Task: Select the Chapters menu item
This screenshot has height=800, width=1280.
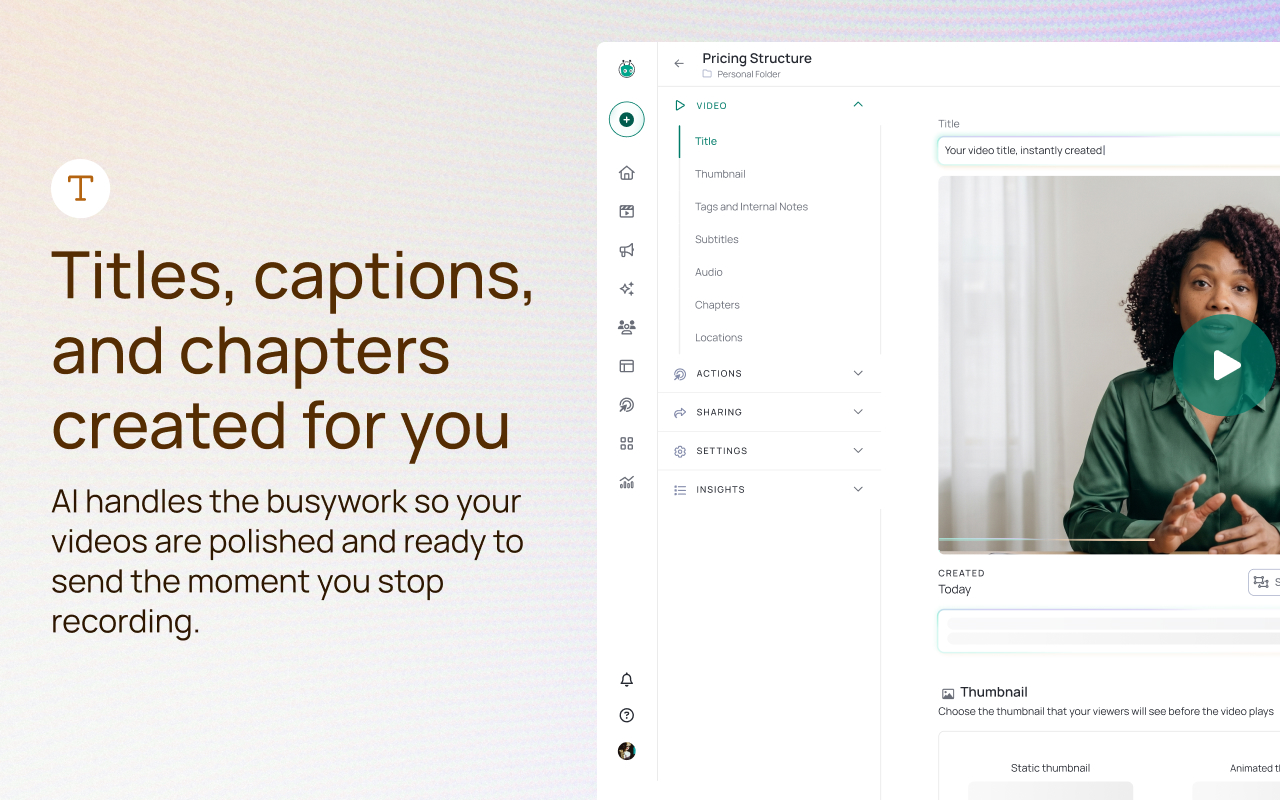Action: pos(717,305)
